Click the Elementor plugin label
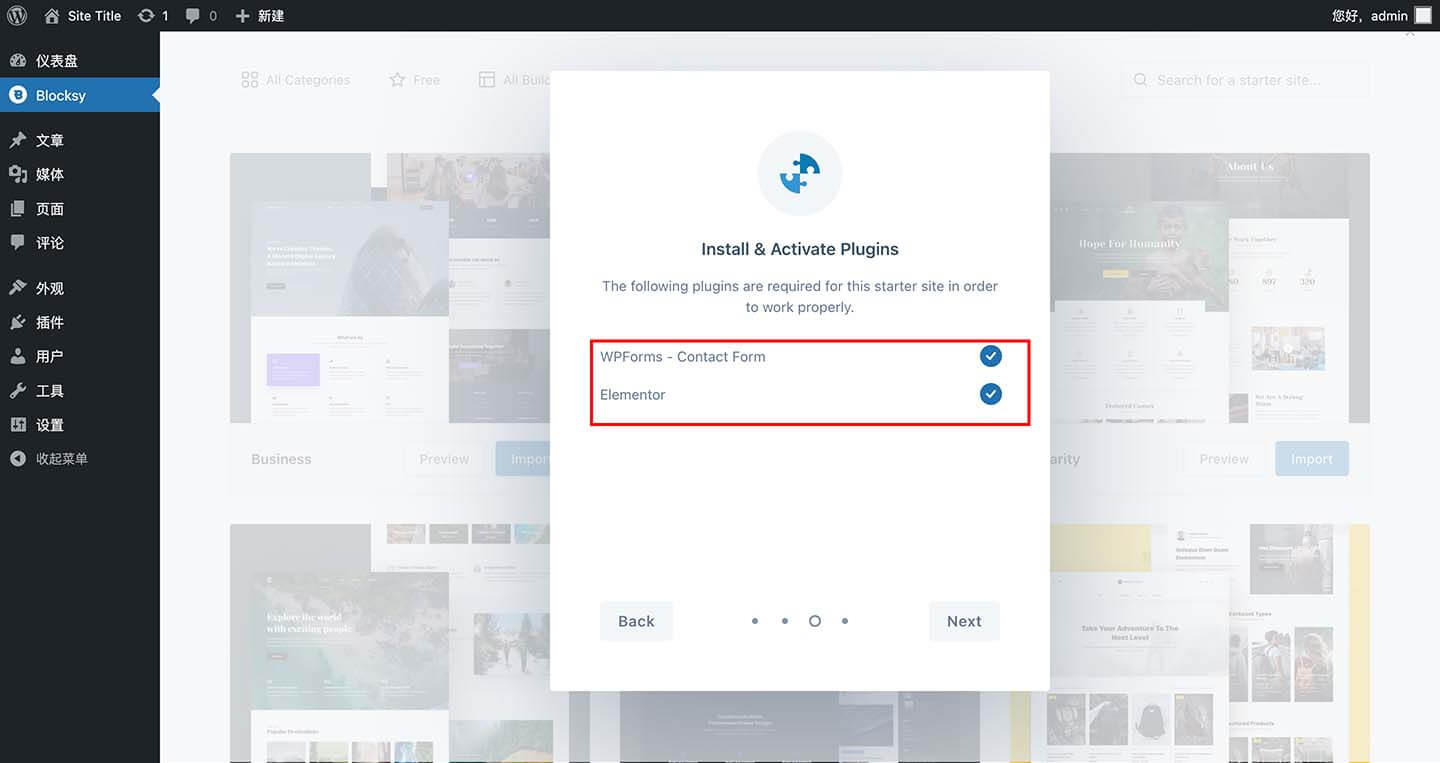The height and width of the screenshot is (763, 1440). 633,394
